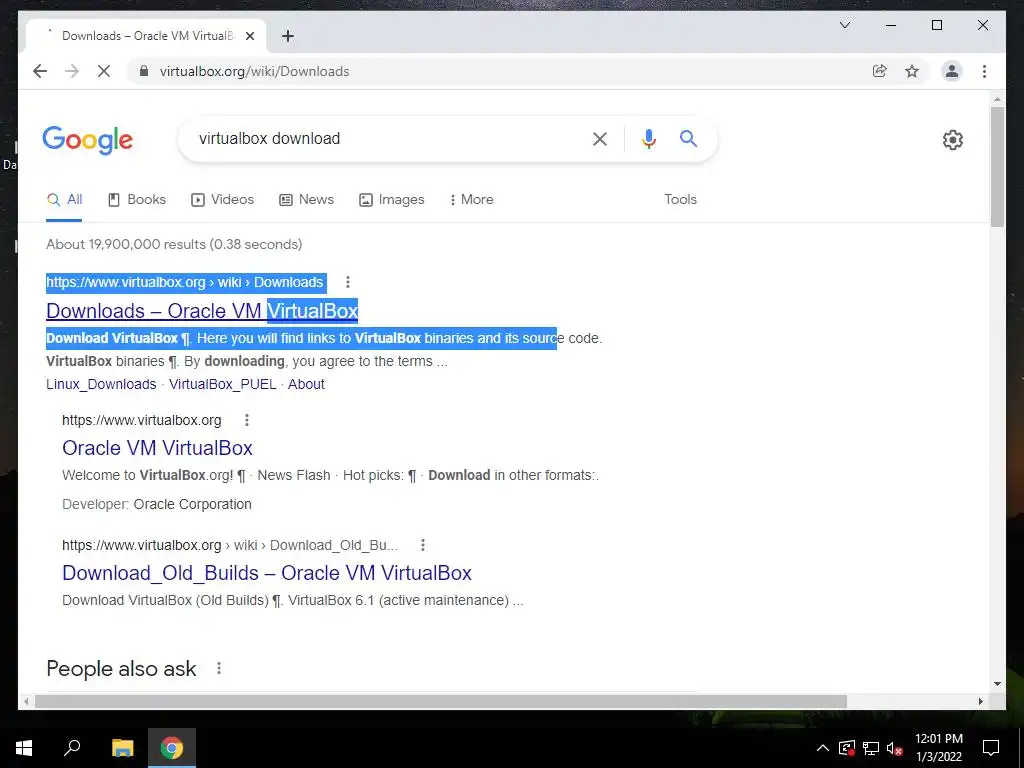Viewport: 1024px width, 768px height.
Task: Open Download_Old_Builds – Oracle VM VirtualBox link
Action: pos(267,573)
